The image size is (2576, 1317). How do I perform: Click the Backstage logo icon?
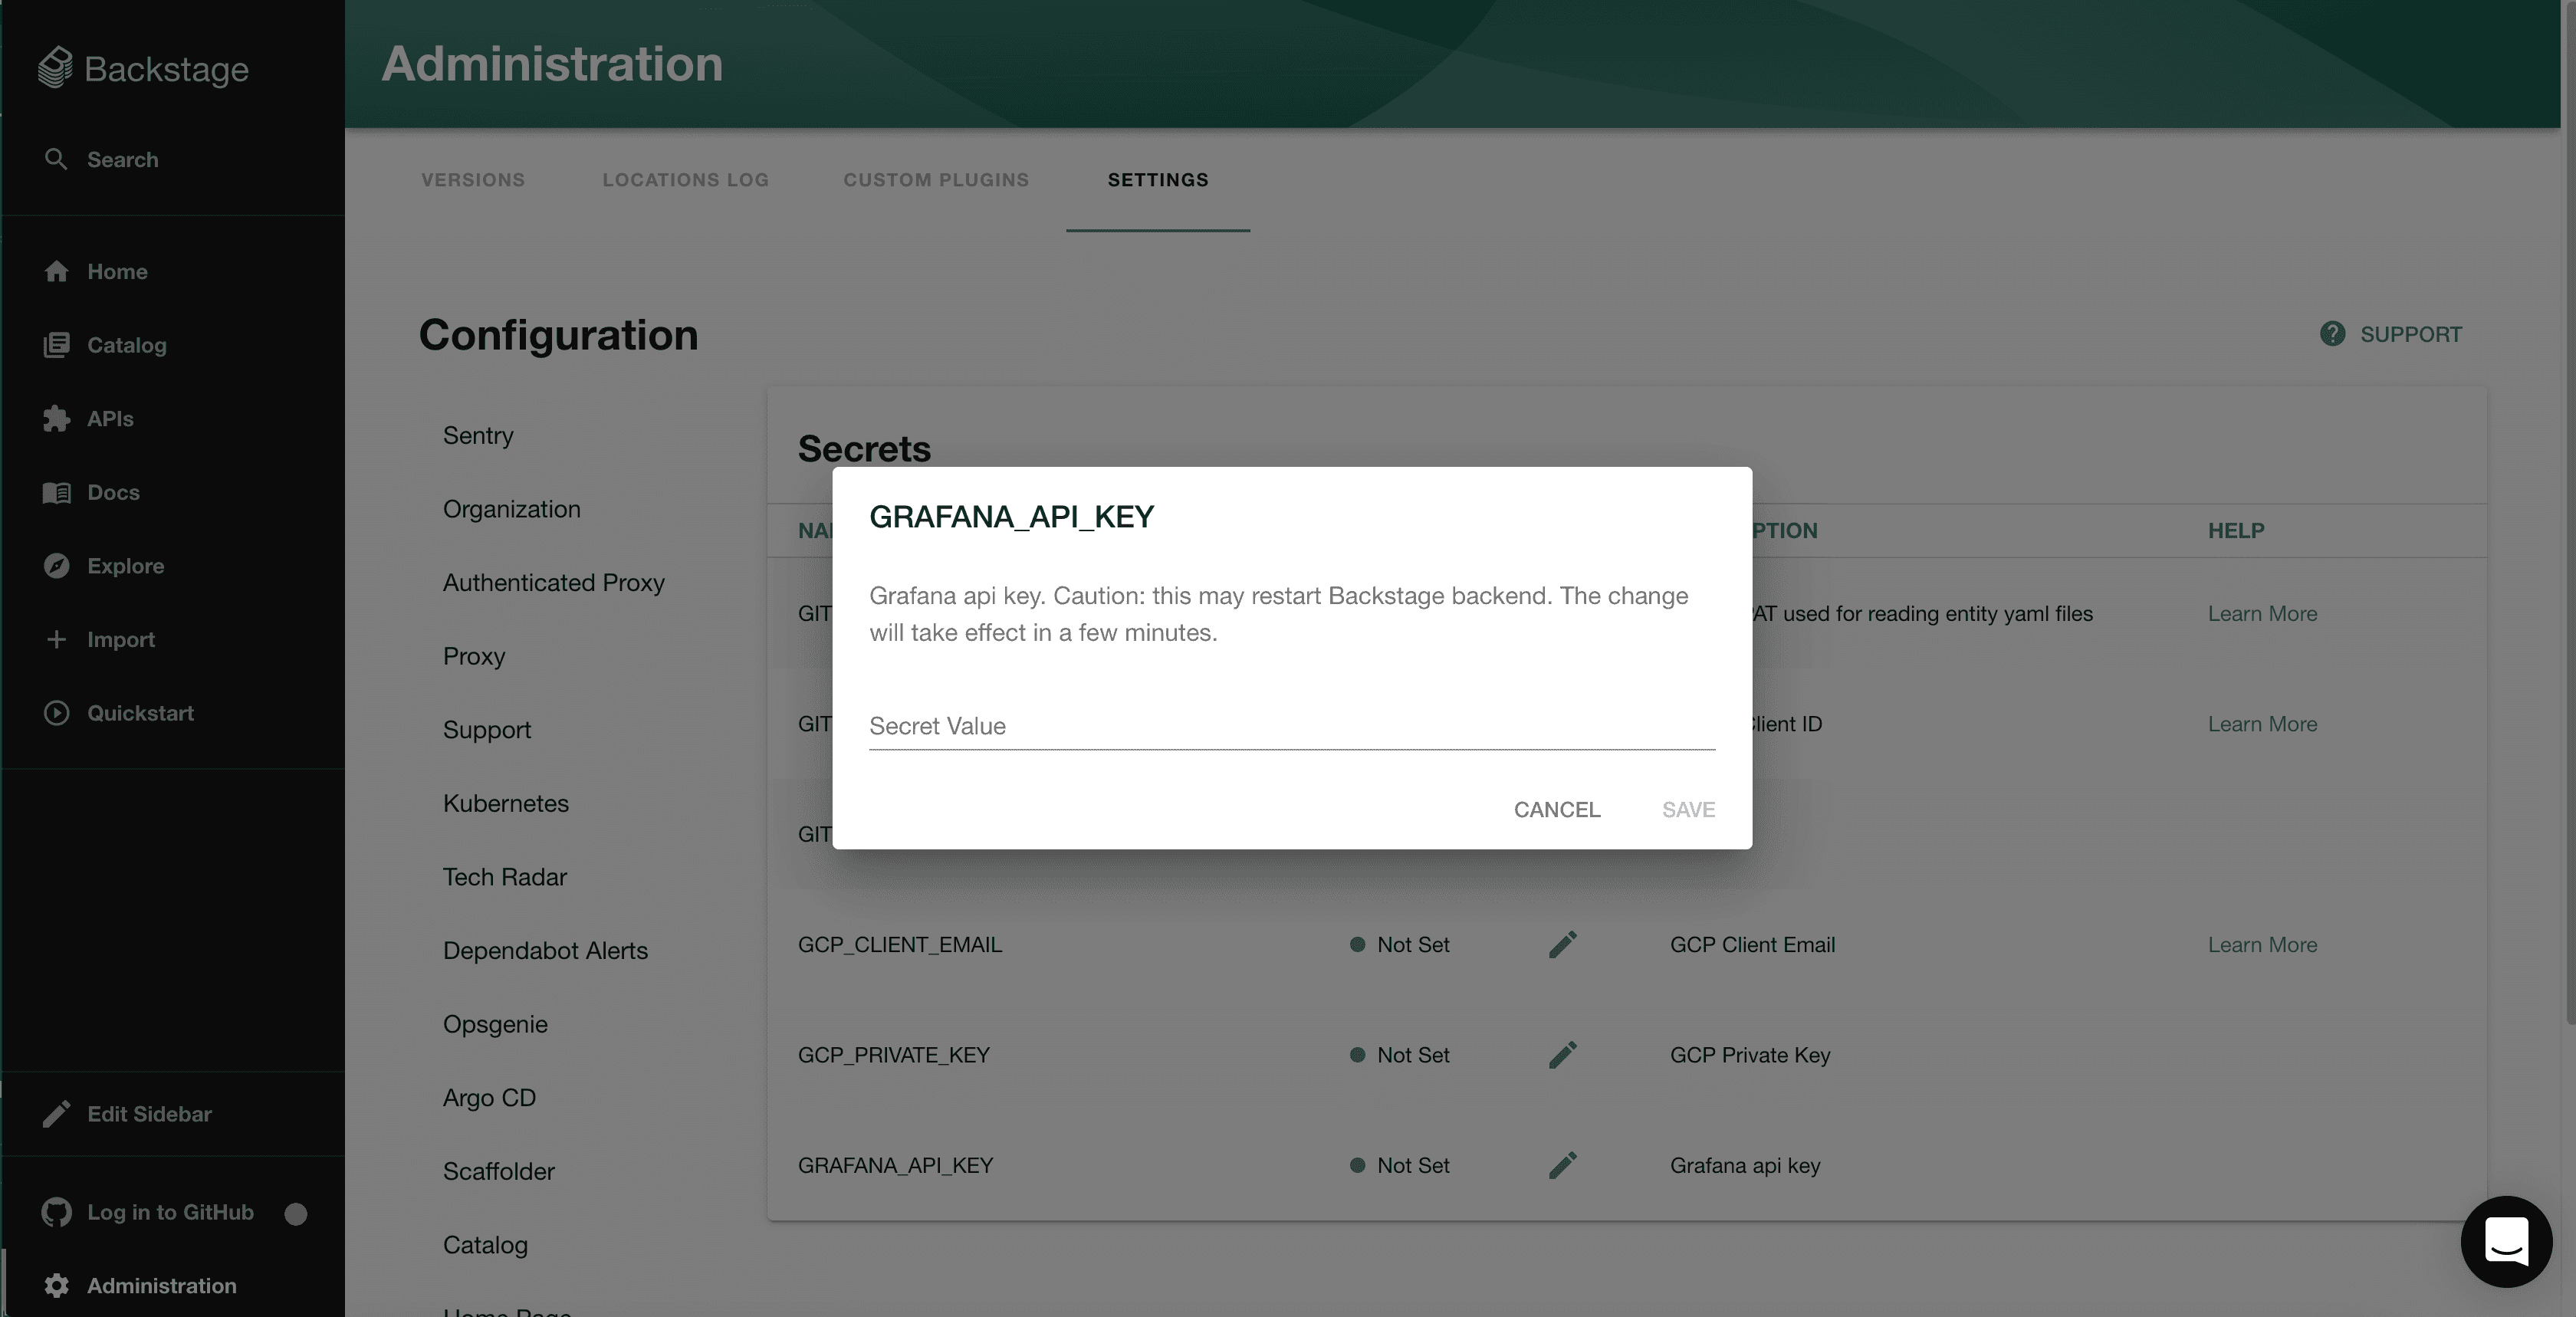[x=55, y=68]
